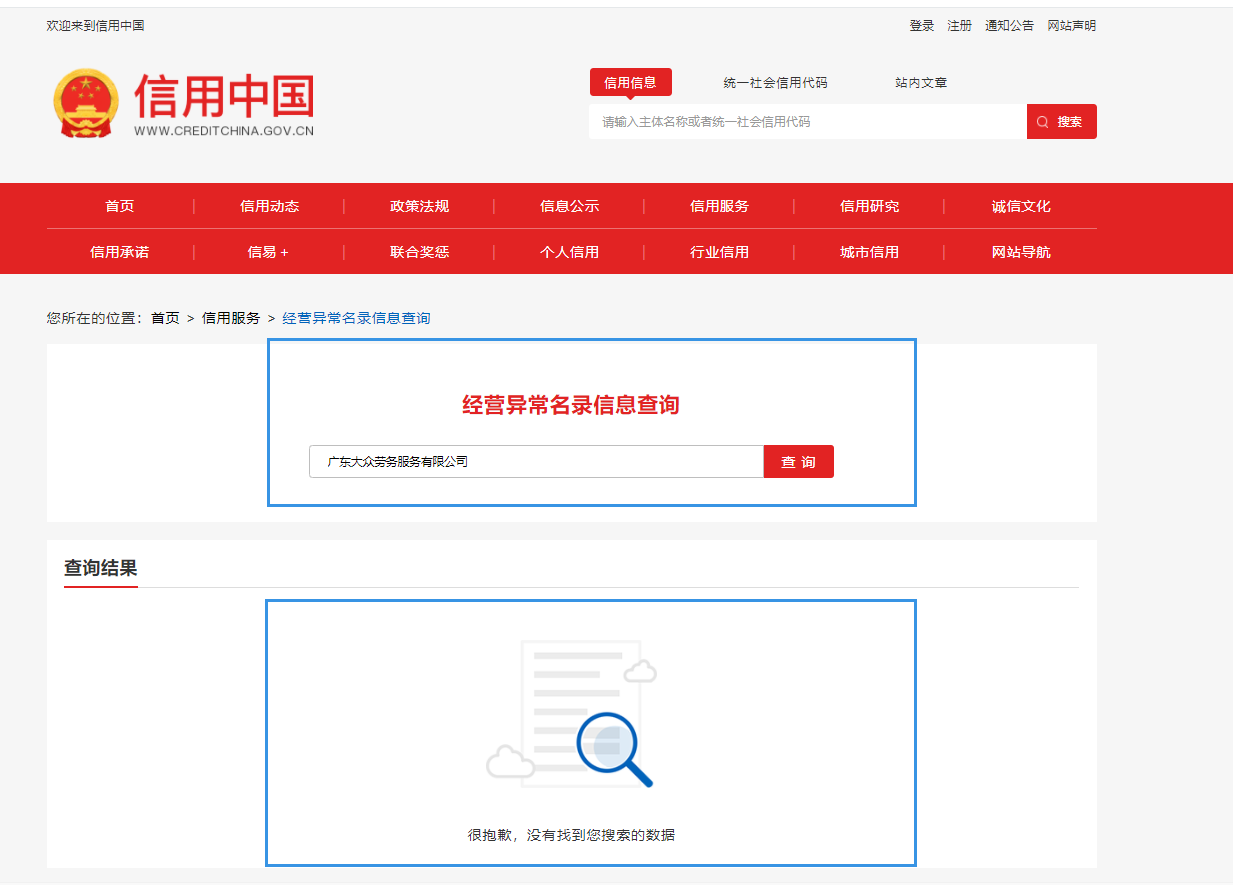Click the 登录 link

click(921, 25)
